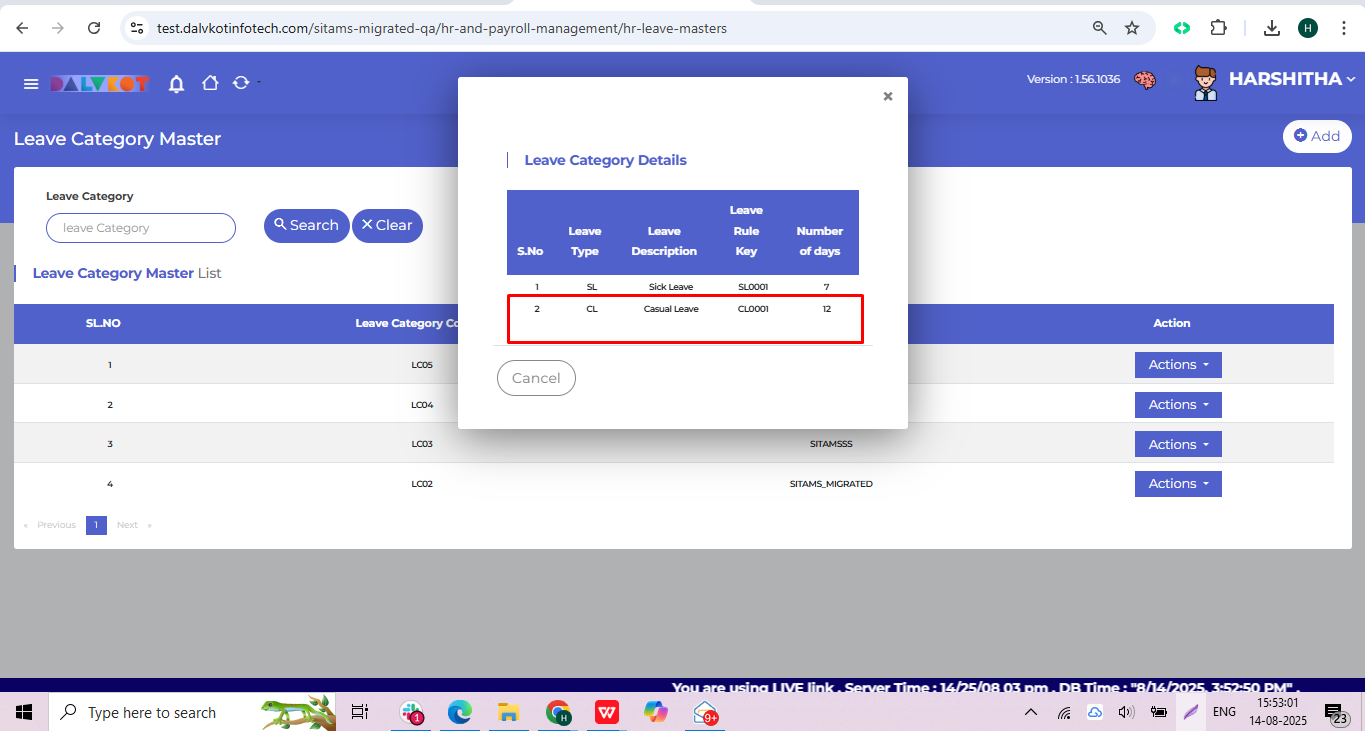
Task: Reload the page in browser
Action: point(94,28)
